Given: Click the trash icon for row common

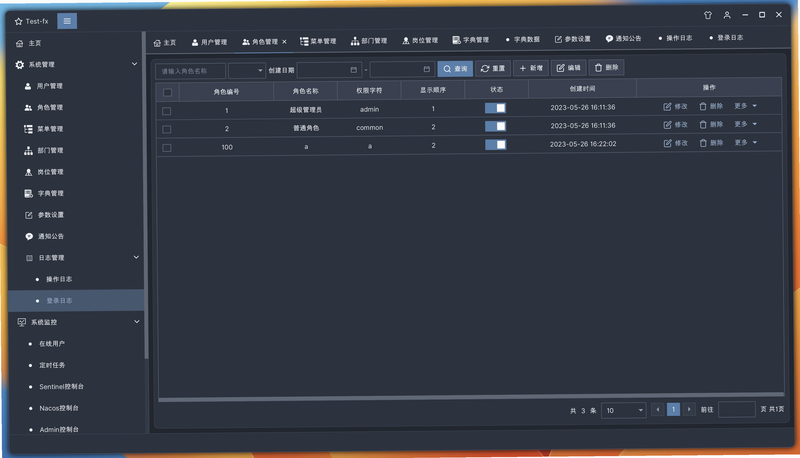Looking at the screenshot, I should pos(703,124).
